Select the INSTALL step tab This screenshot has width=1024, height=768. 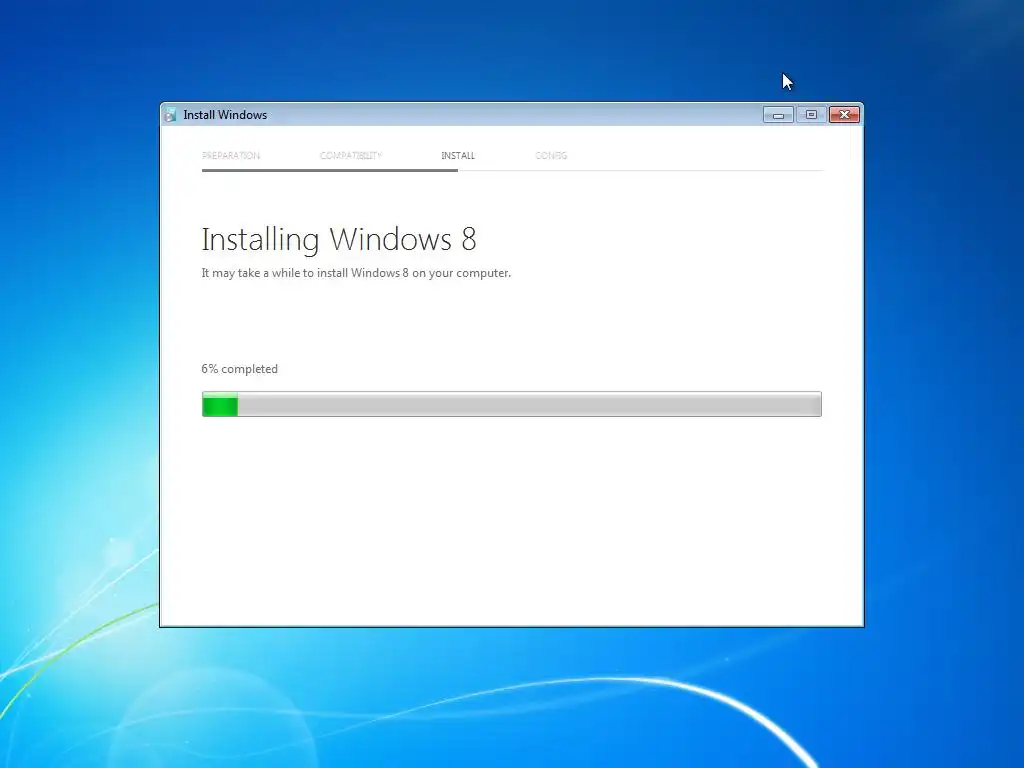coord(458,155)
